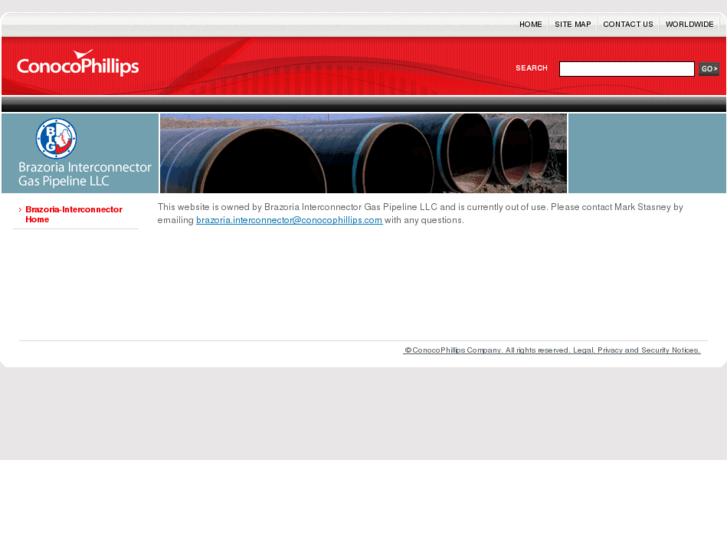
Task: Click the red arrow beside Brazoria-Interconnector Home
Action: click(x=20, y=210)
